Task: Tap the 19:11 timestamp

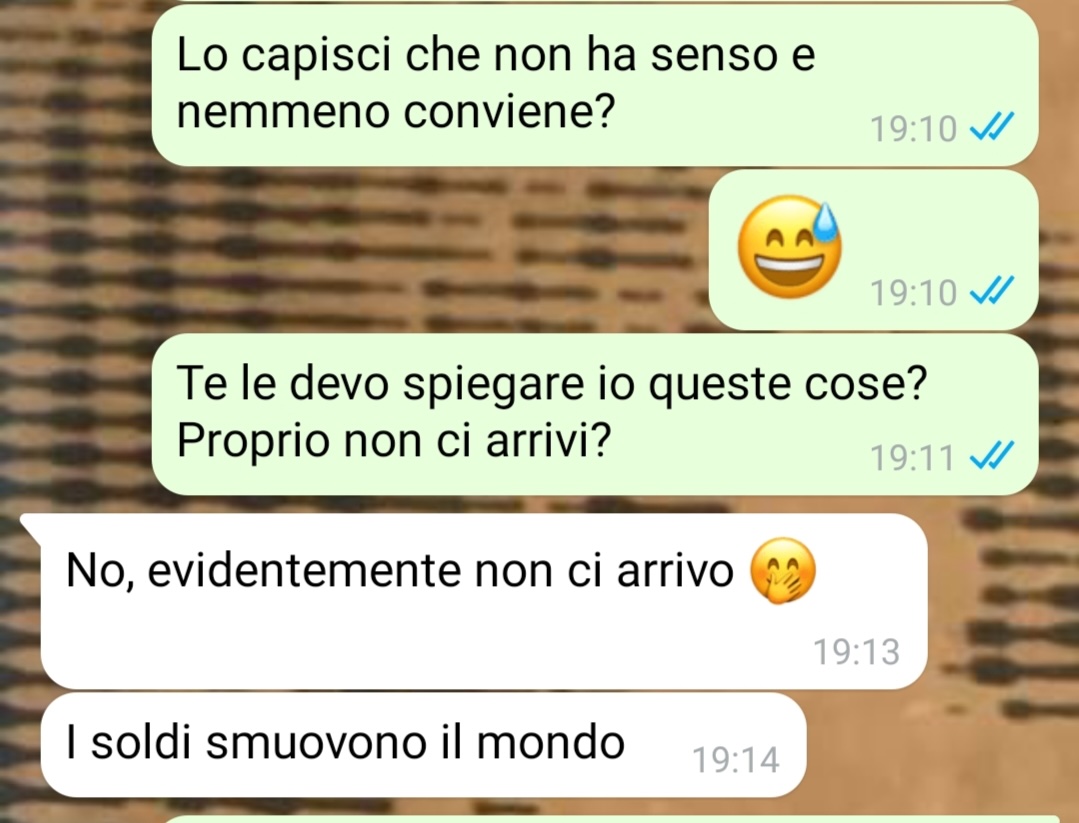Action: (x=912, y=457)
